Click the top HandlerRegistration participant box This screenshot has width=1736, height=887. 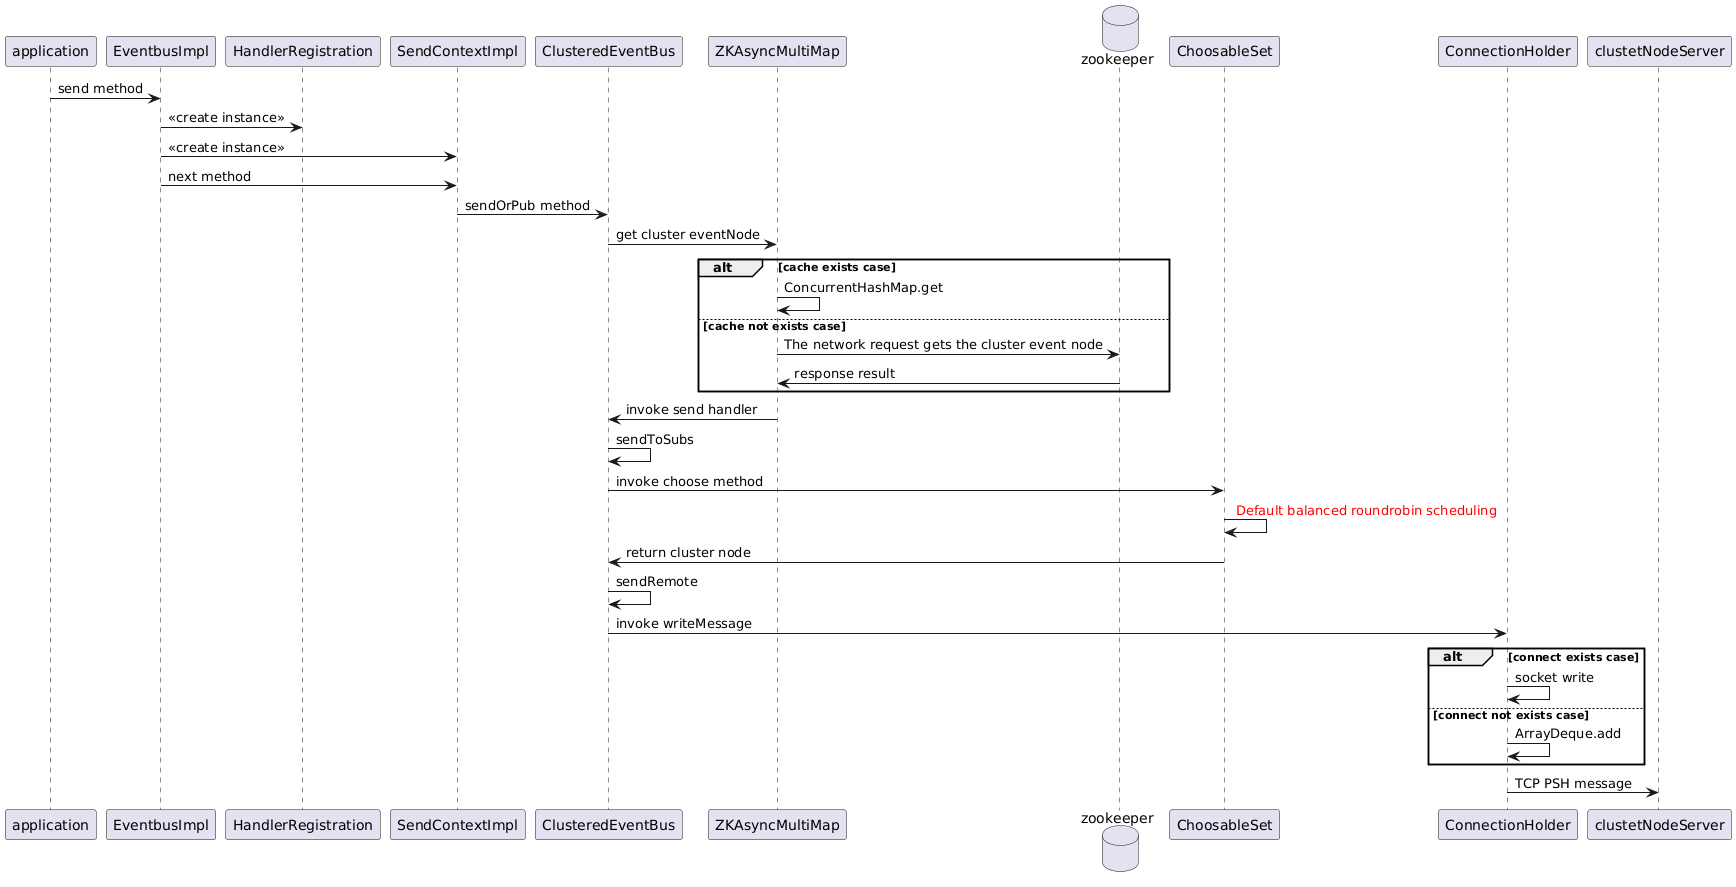pyautogui.click(x=302, y=51)
